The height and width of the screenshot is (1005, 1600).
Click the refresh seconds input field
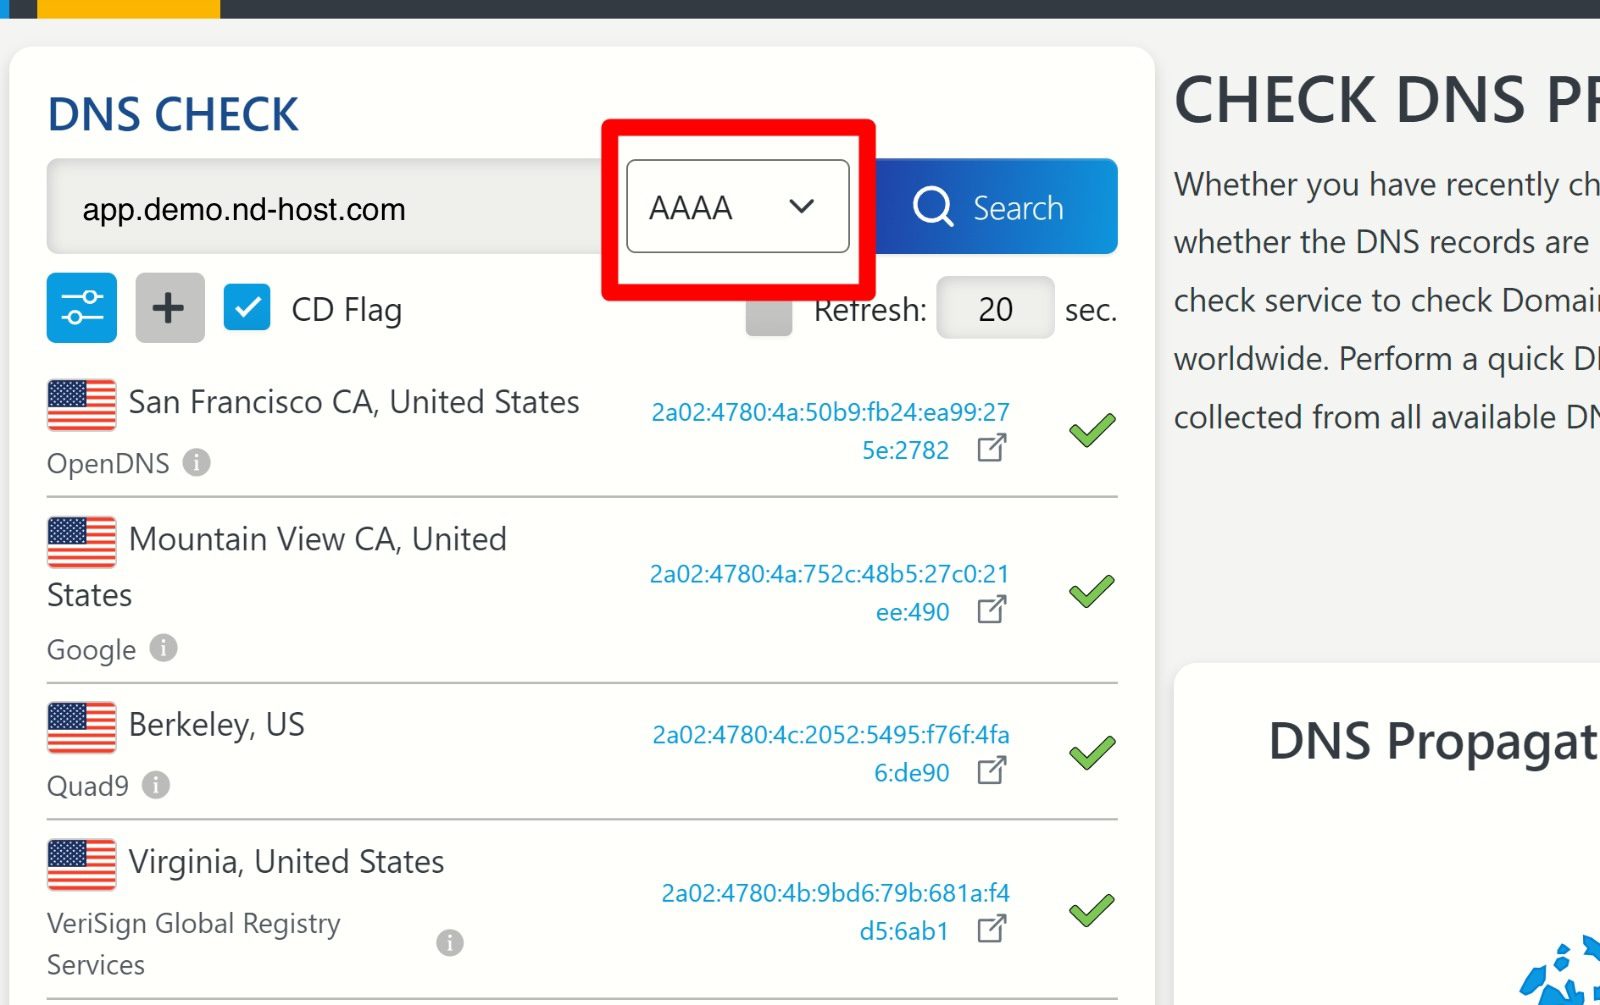tap(995, 309)
